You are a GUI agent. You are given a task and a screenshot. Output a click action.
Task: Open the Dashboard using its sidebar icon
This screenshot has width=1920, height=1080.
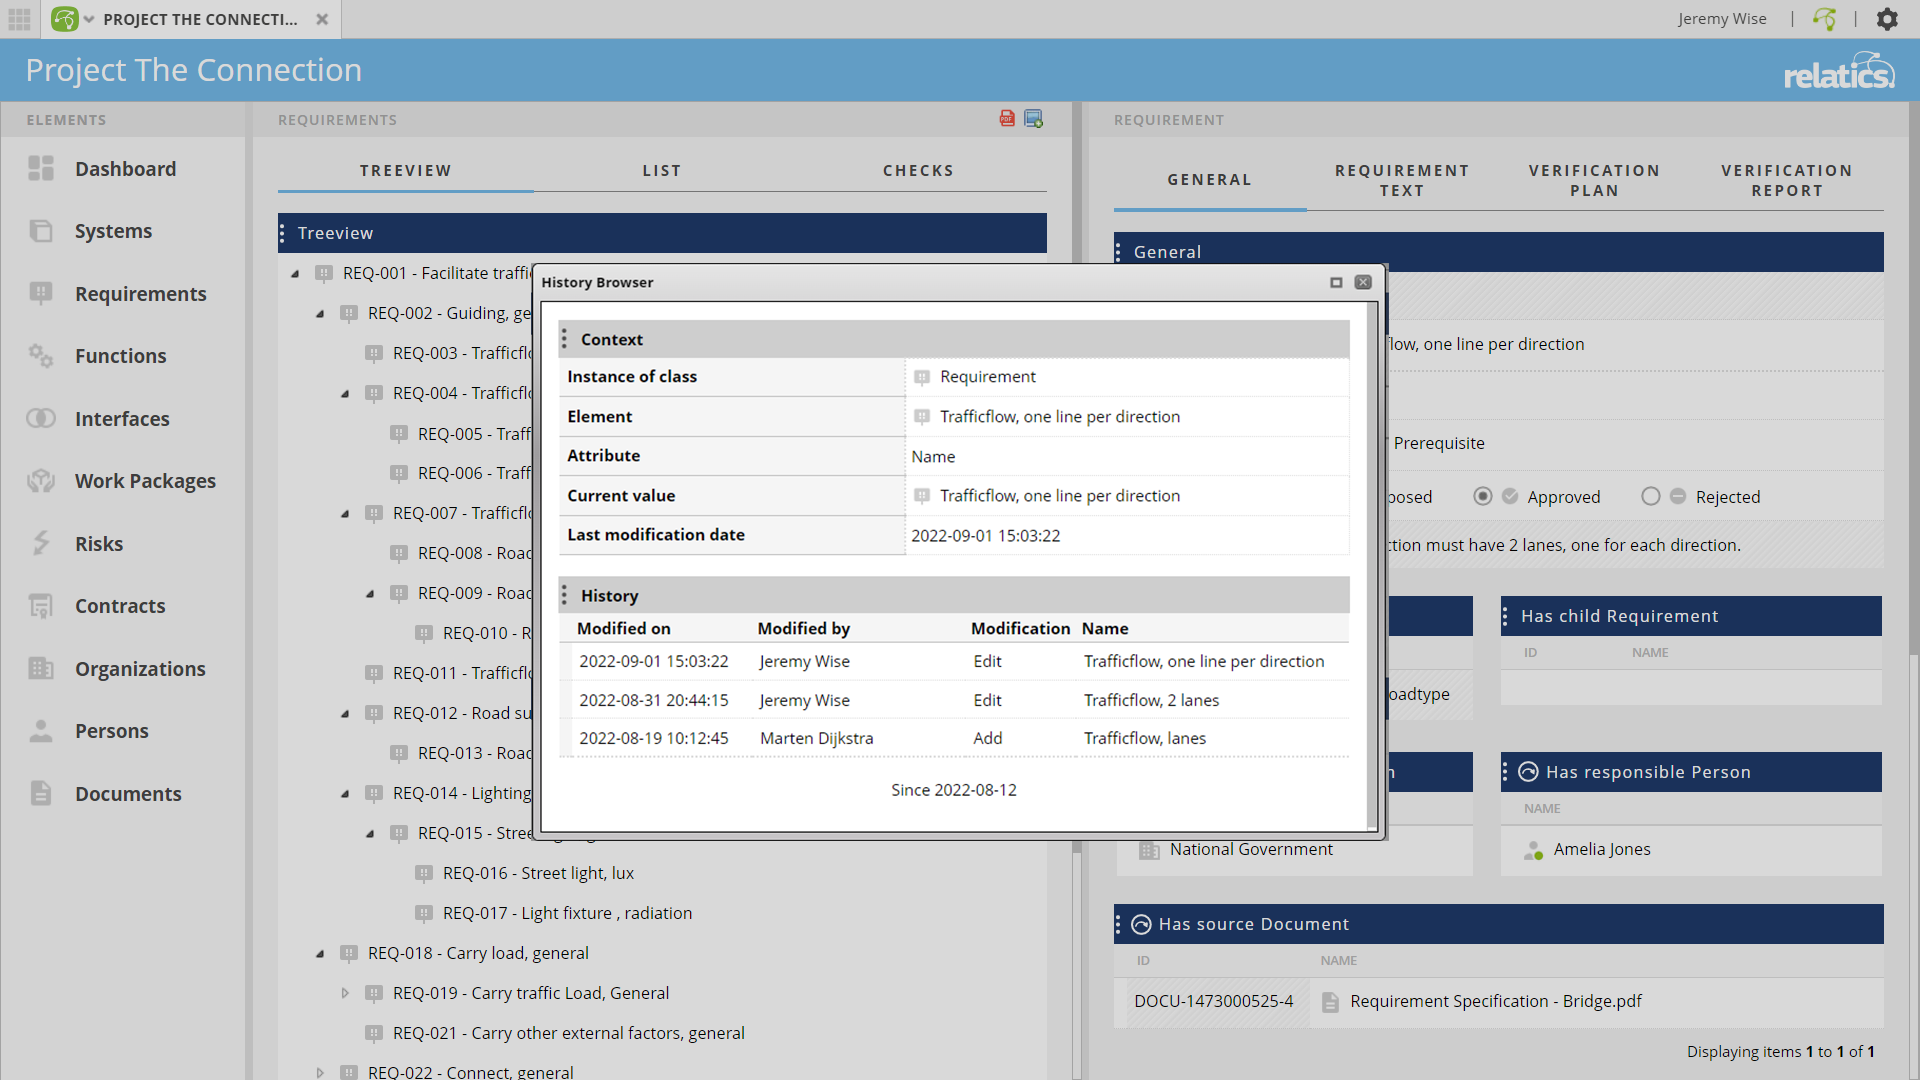pyautogui.click(x=41, y=168)
